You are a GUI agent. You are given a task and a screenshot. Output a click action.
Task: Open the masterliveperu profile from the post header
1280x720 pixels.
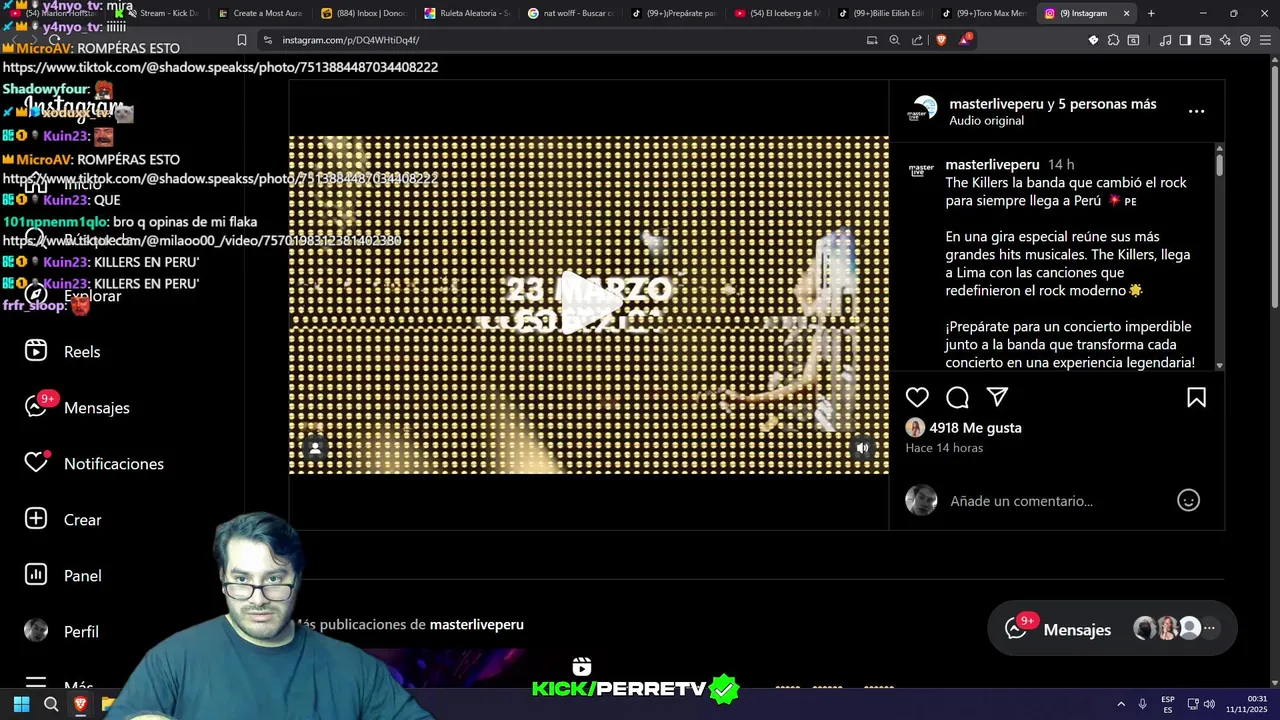996,104
